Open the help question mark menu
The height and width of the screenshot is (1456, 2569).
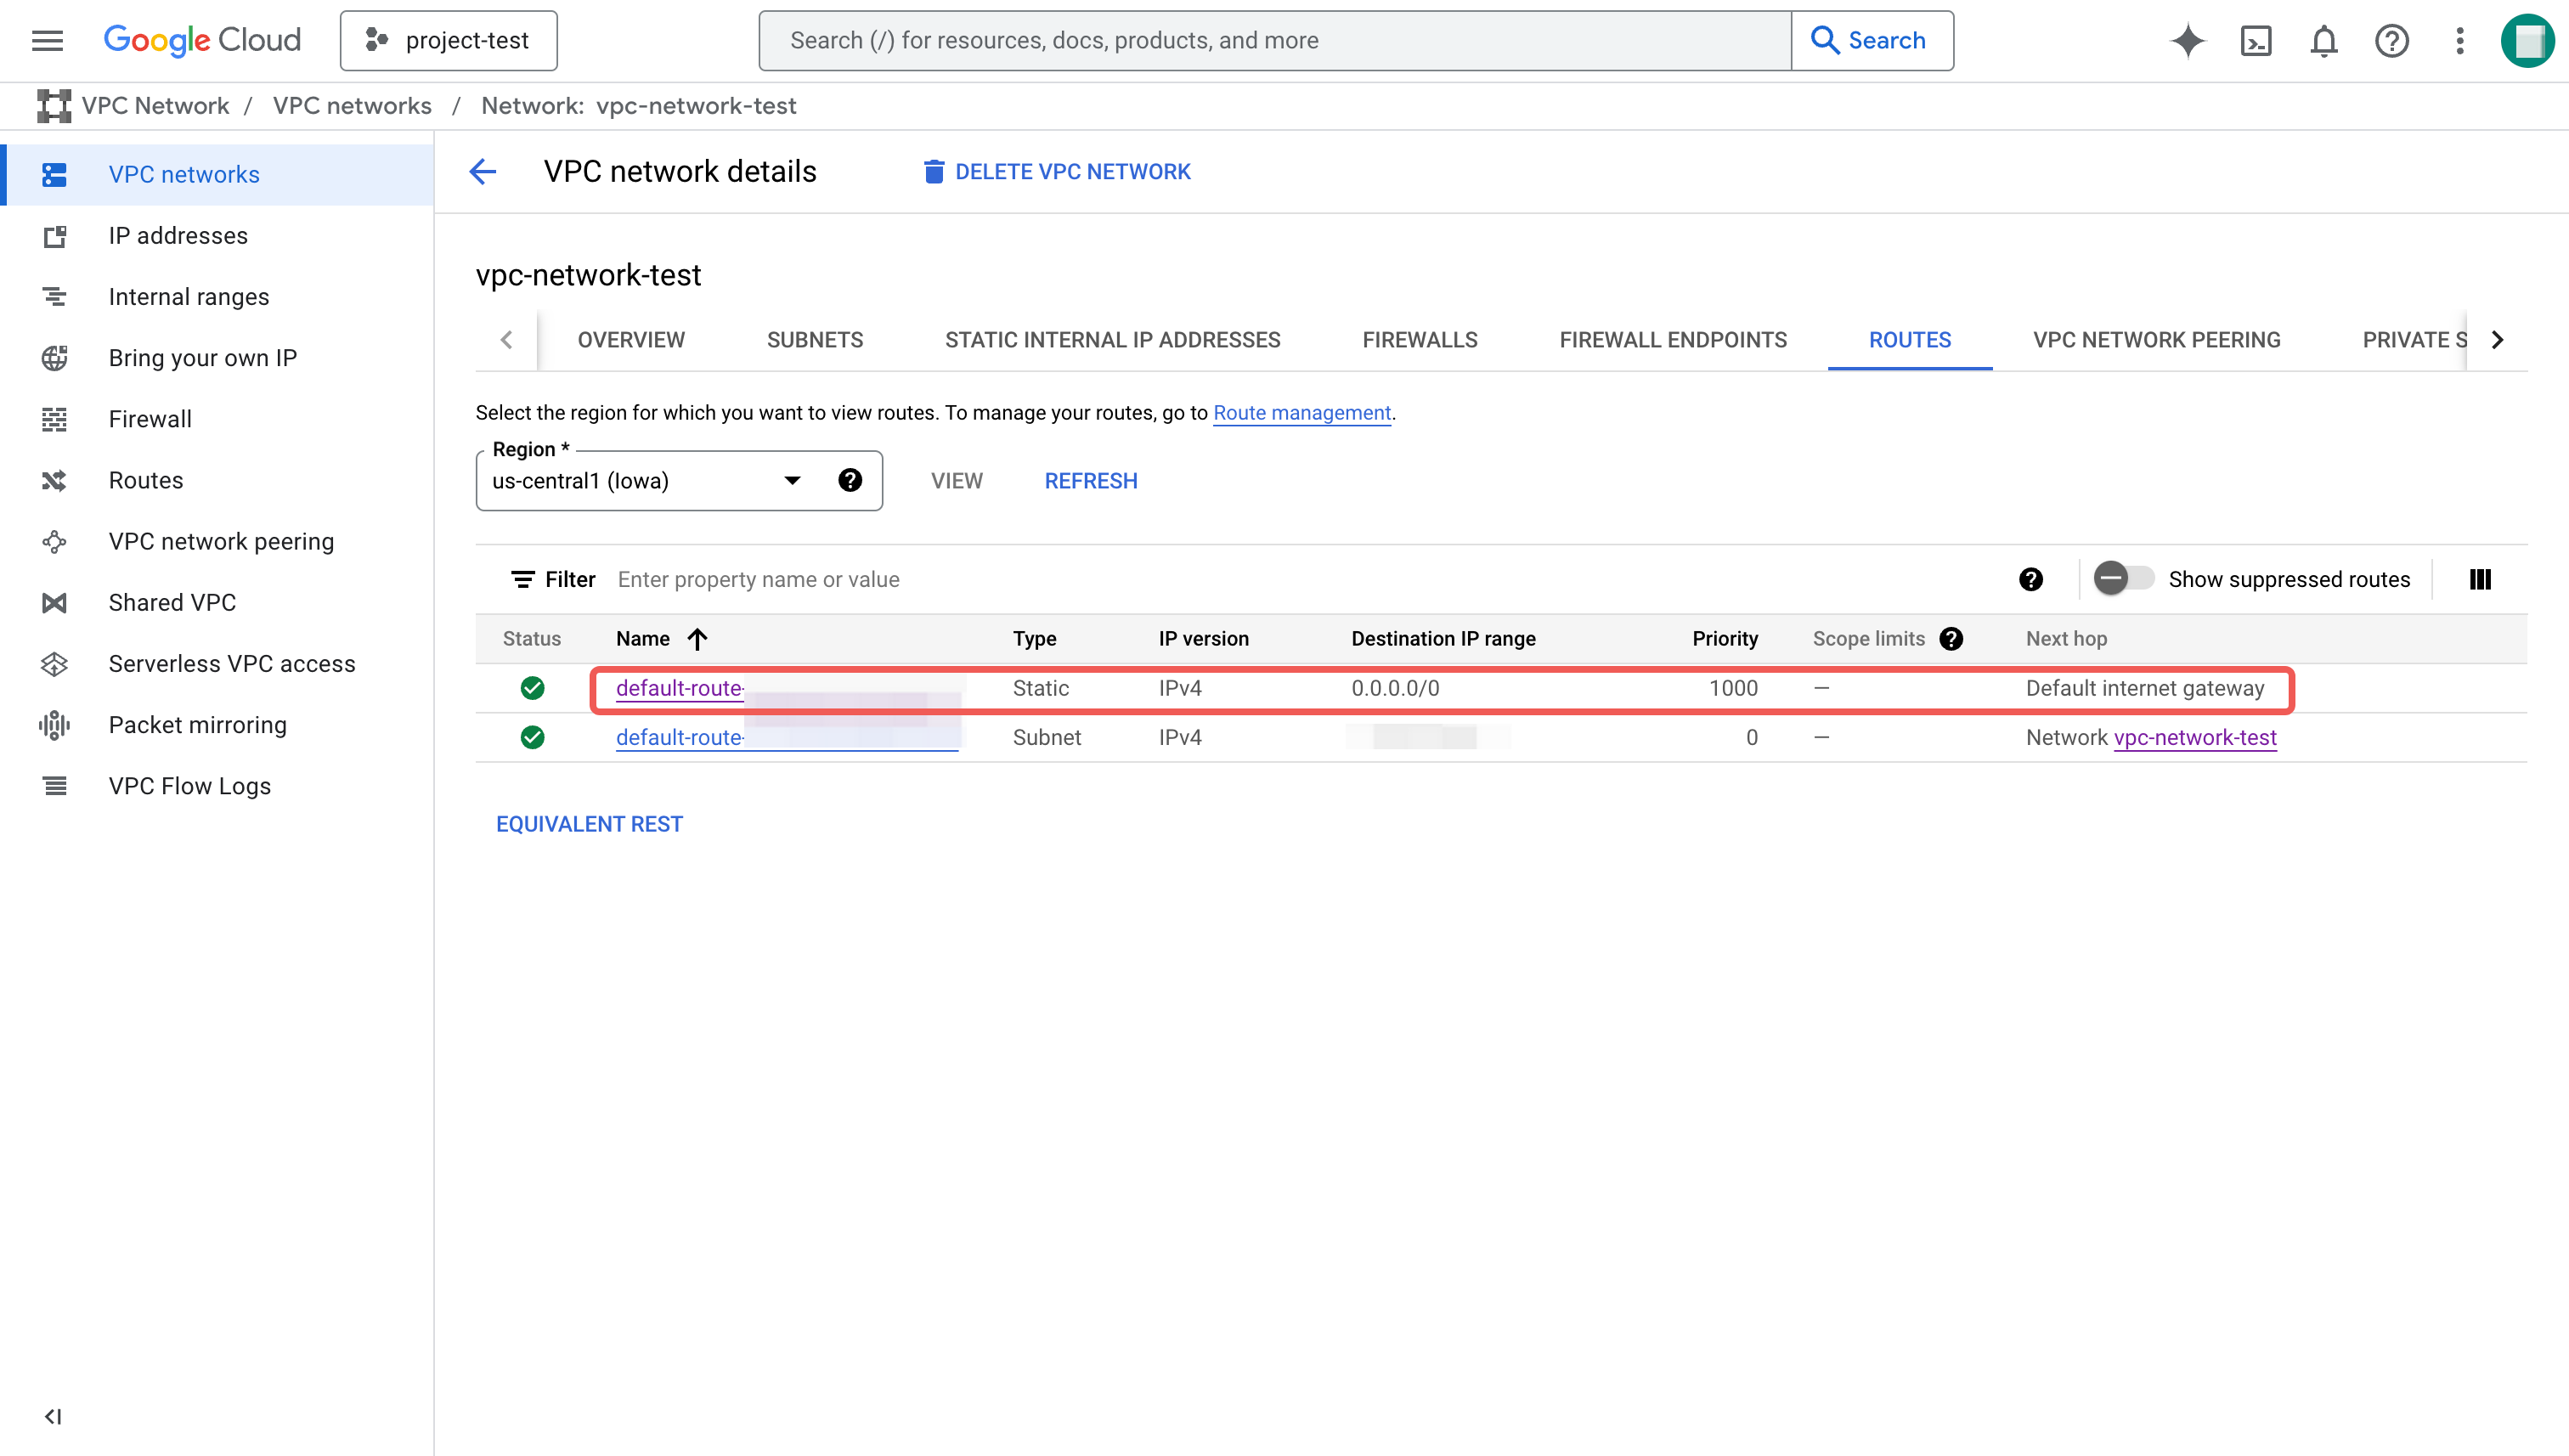click(x=2392, y=41)
